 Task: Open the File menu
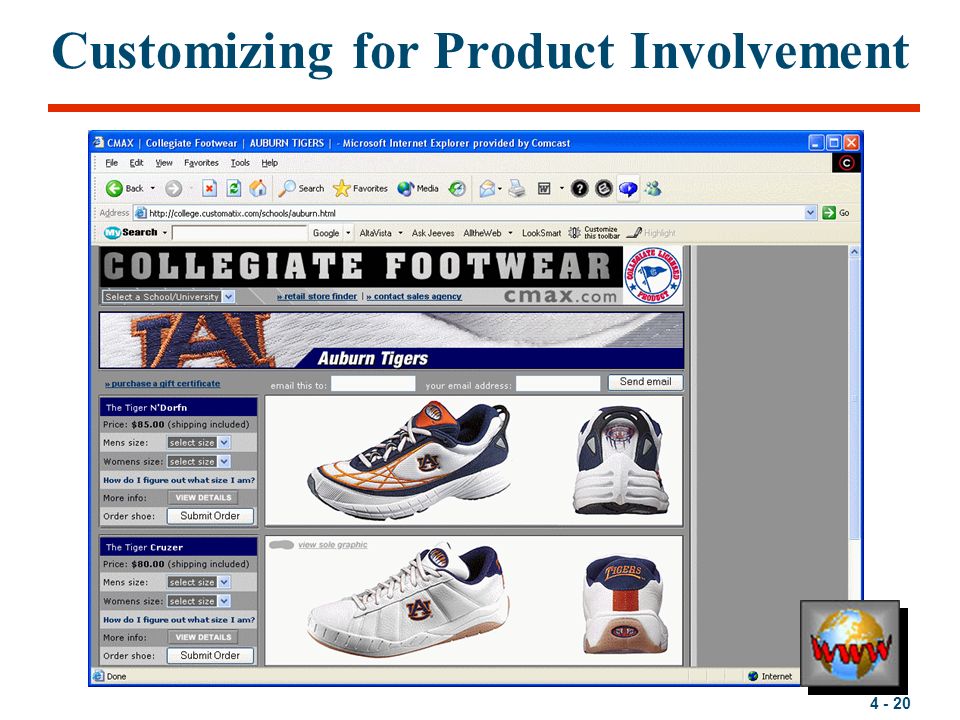[111, 163]
